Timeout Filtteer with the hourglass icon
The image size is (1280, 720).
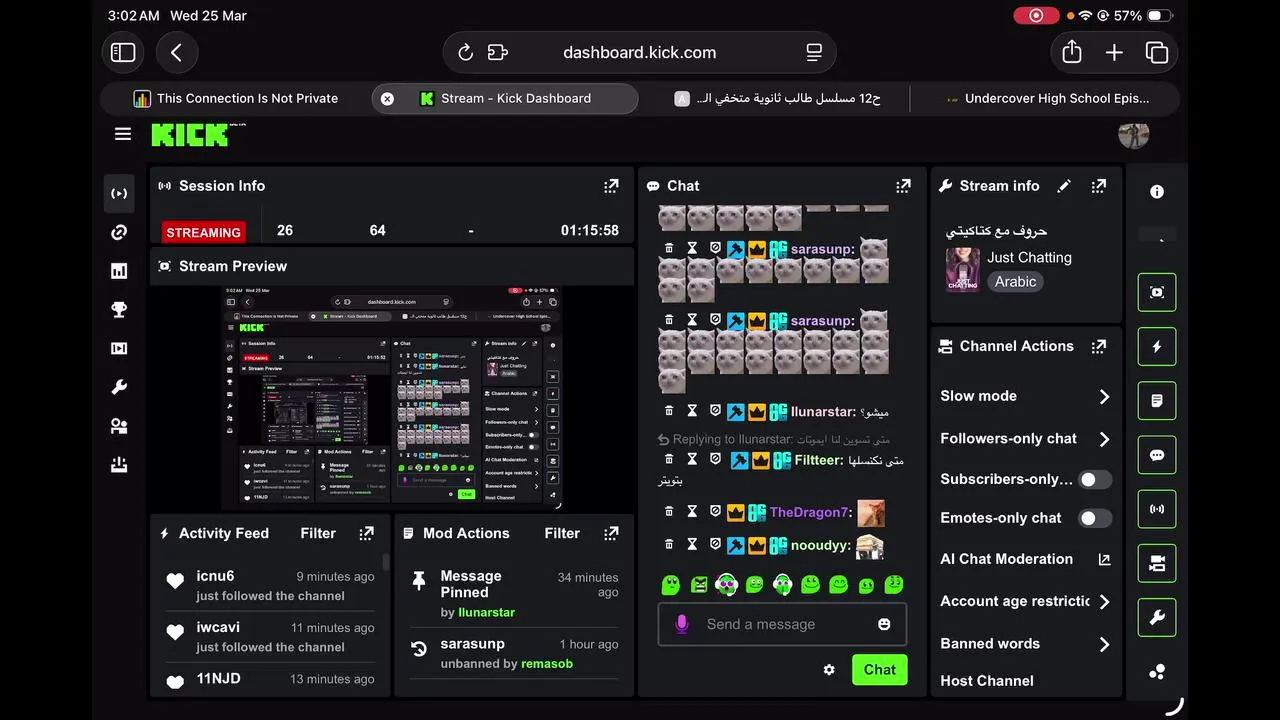[692, 460]
